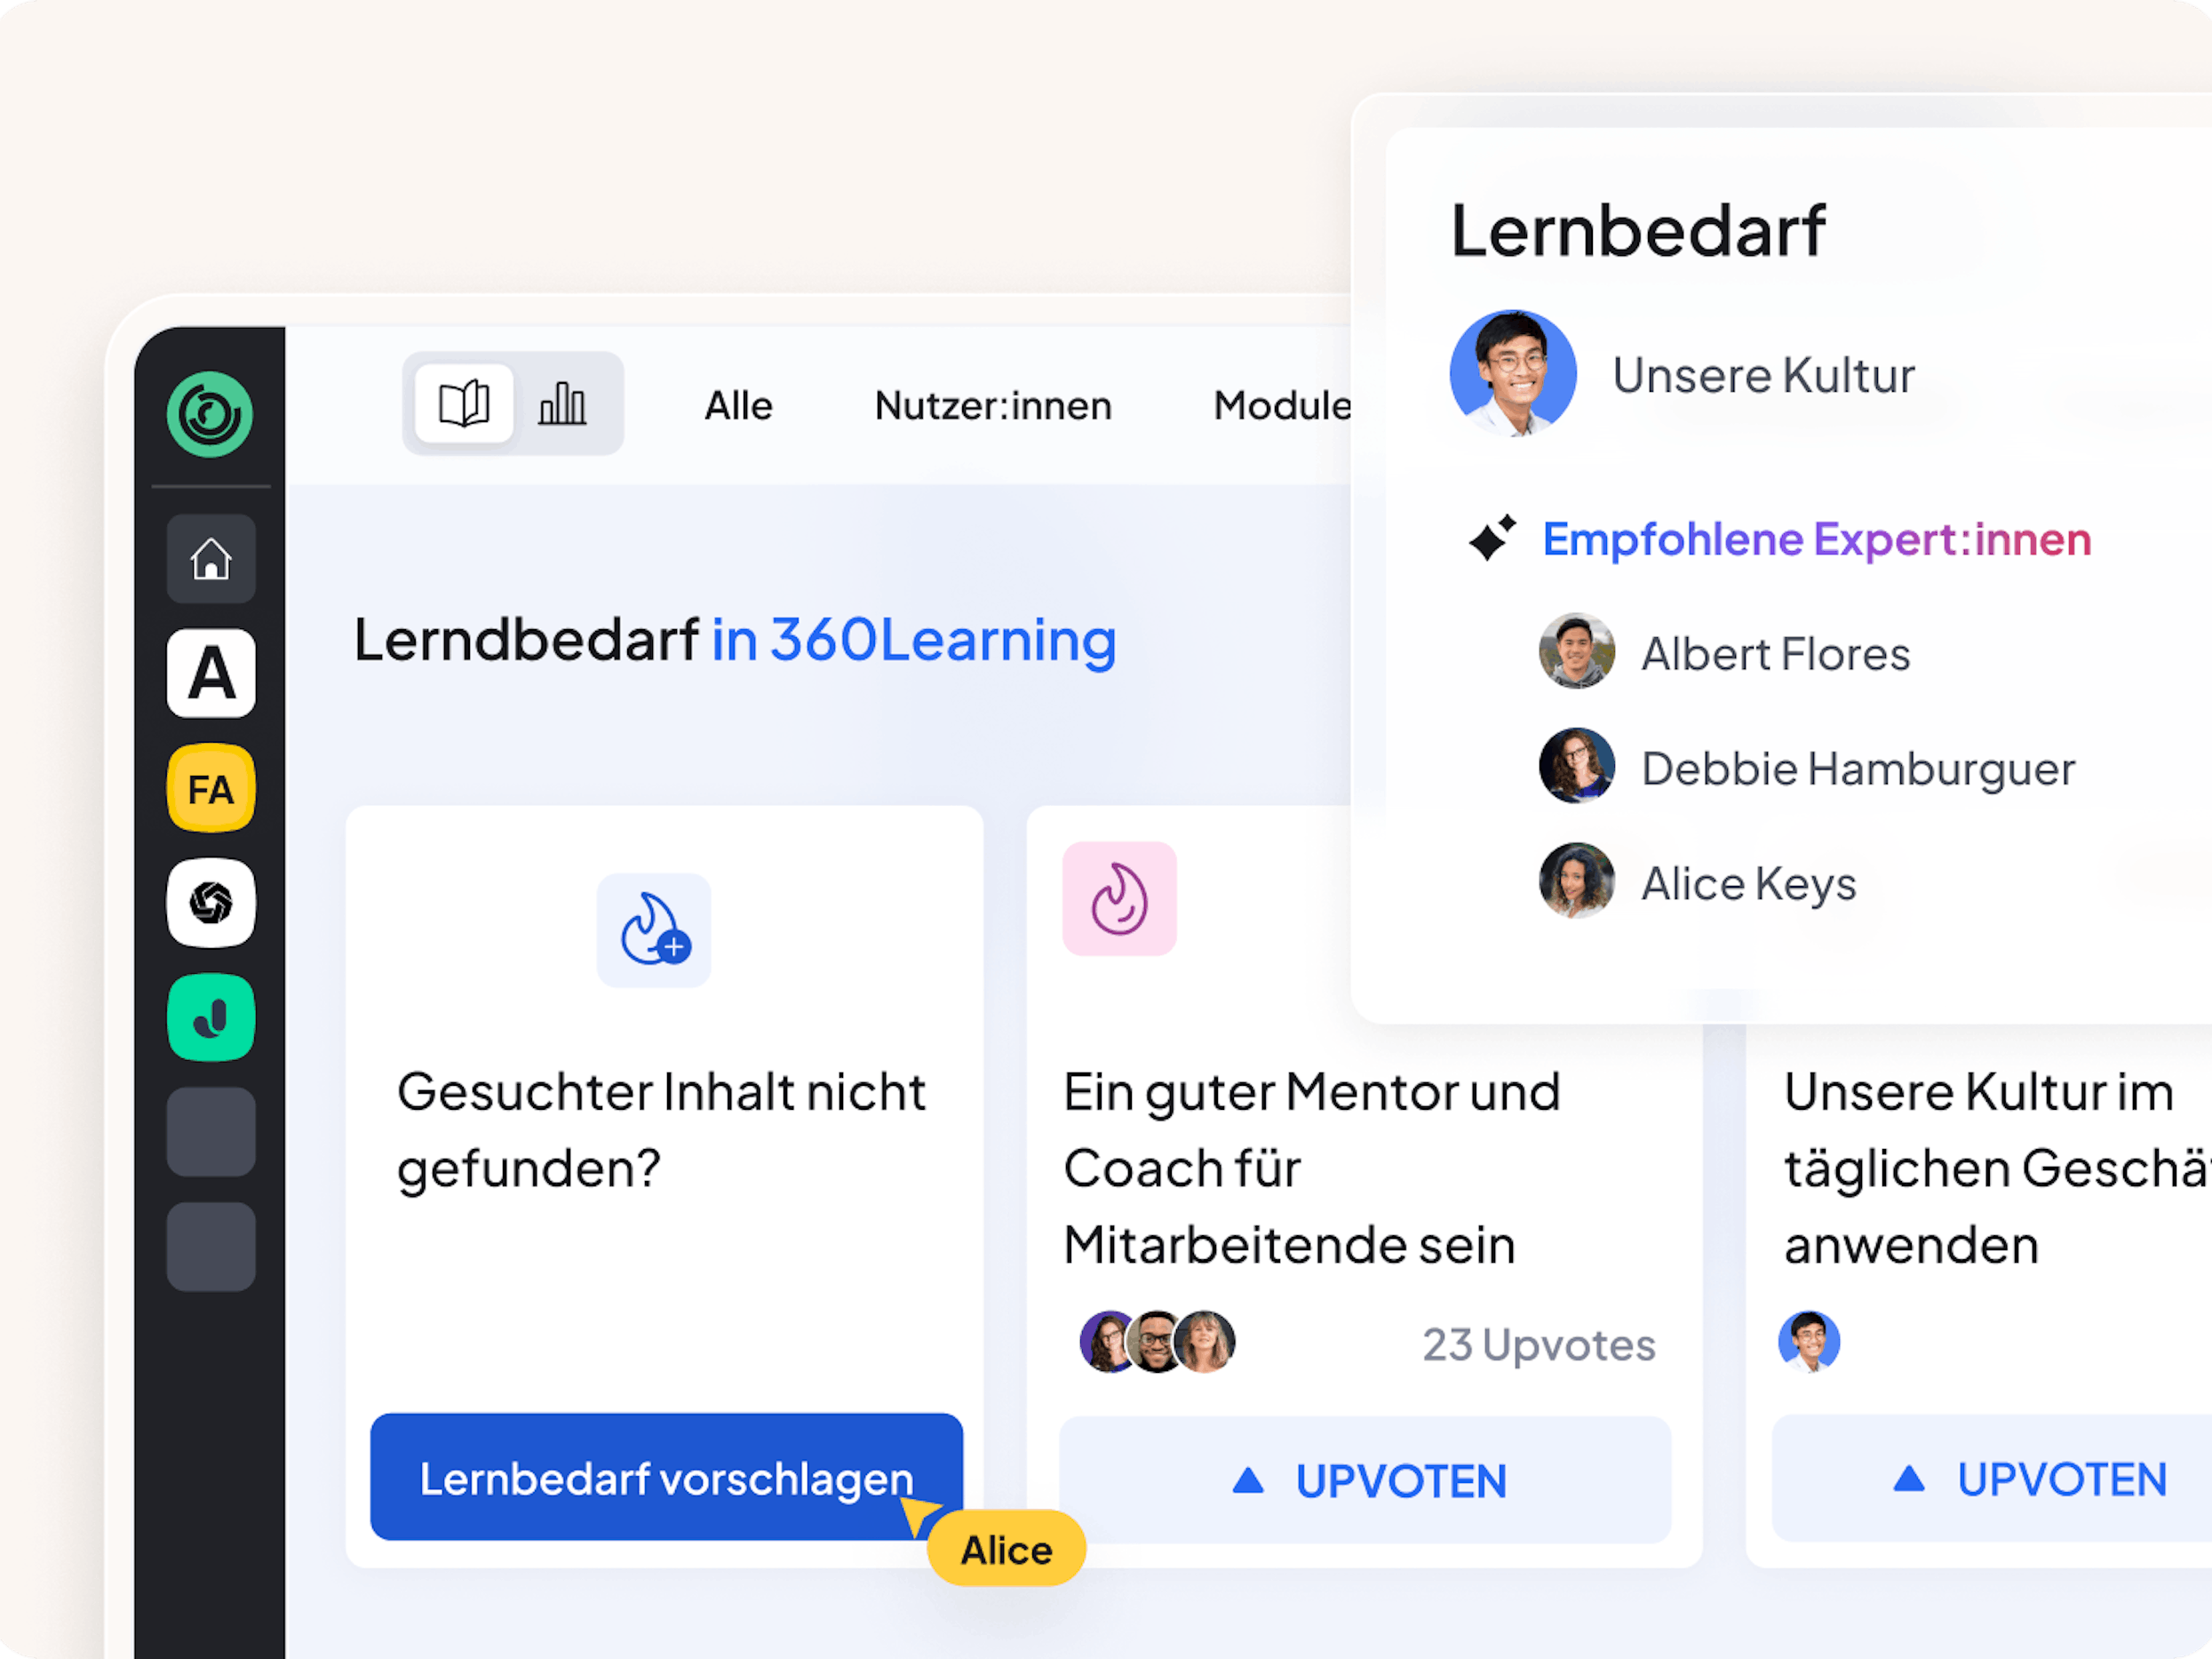Open the 360Learning logo in the sidebar

tap(210, 414)
